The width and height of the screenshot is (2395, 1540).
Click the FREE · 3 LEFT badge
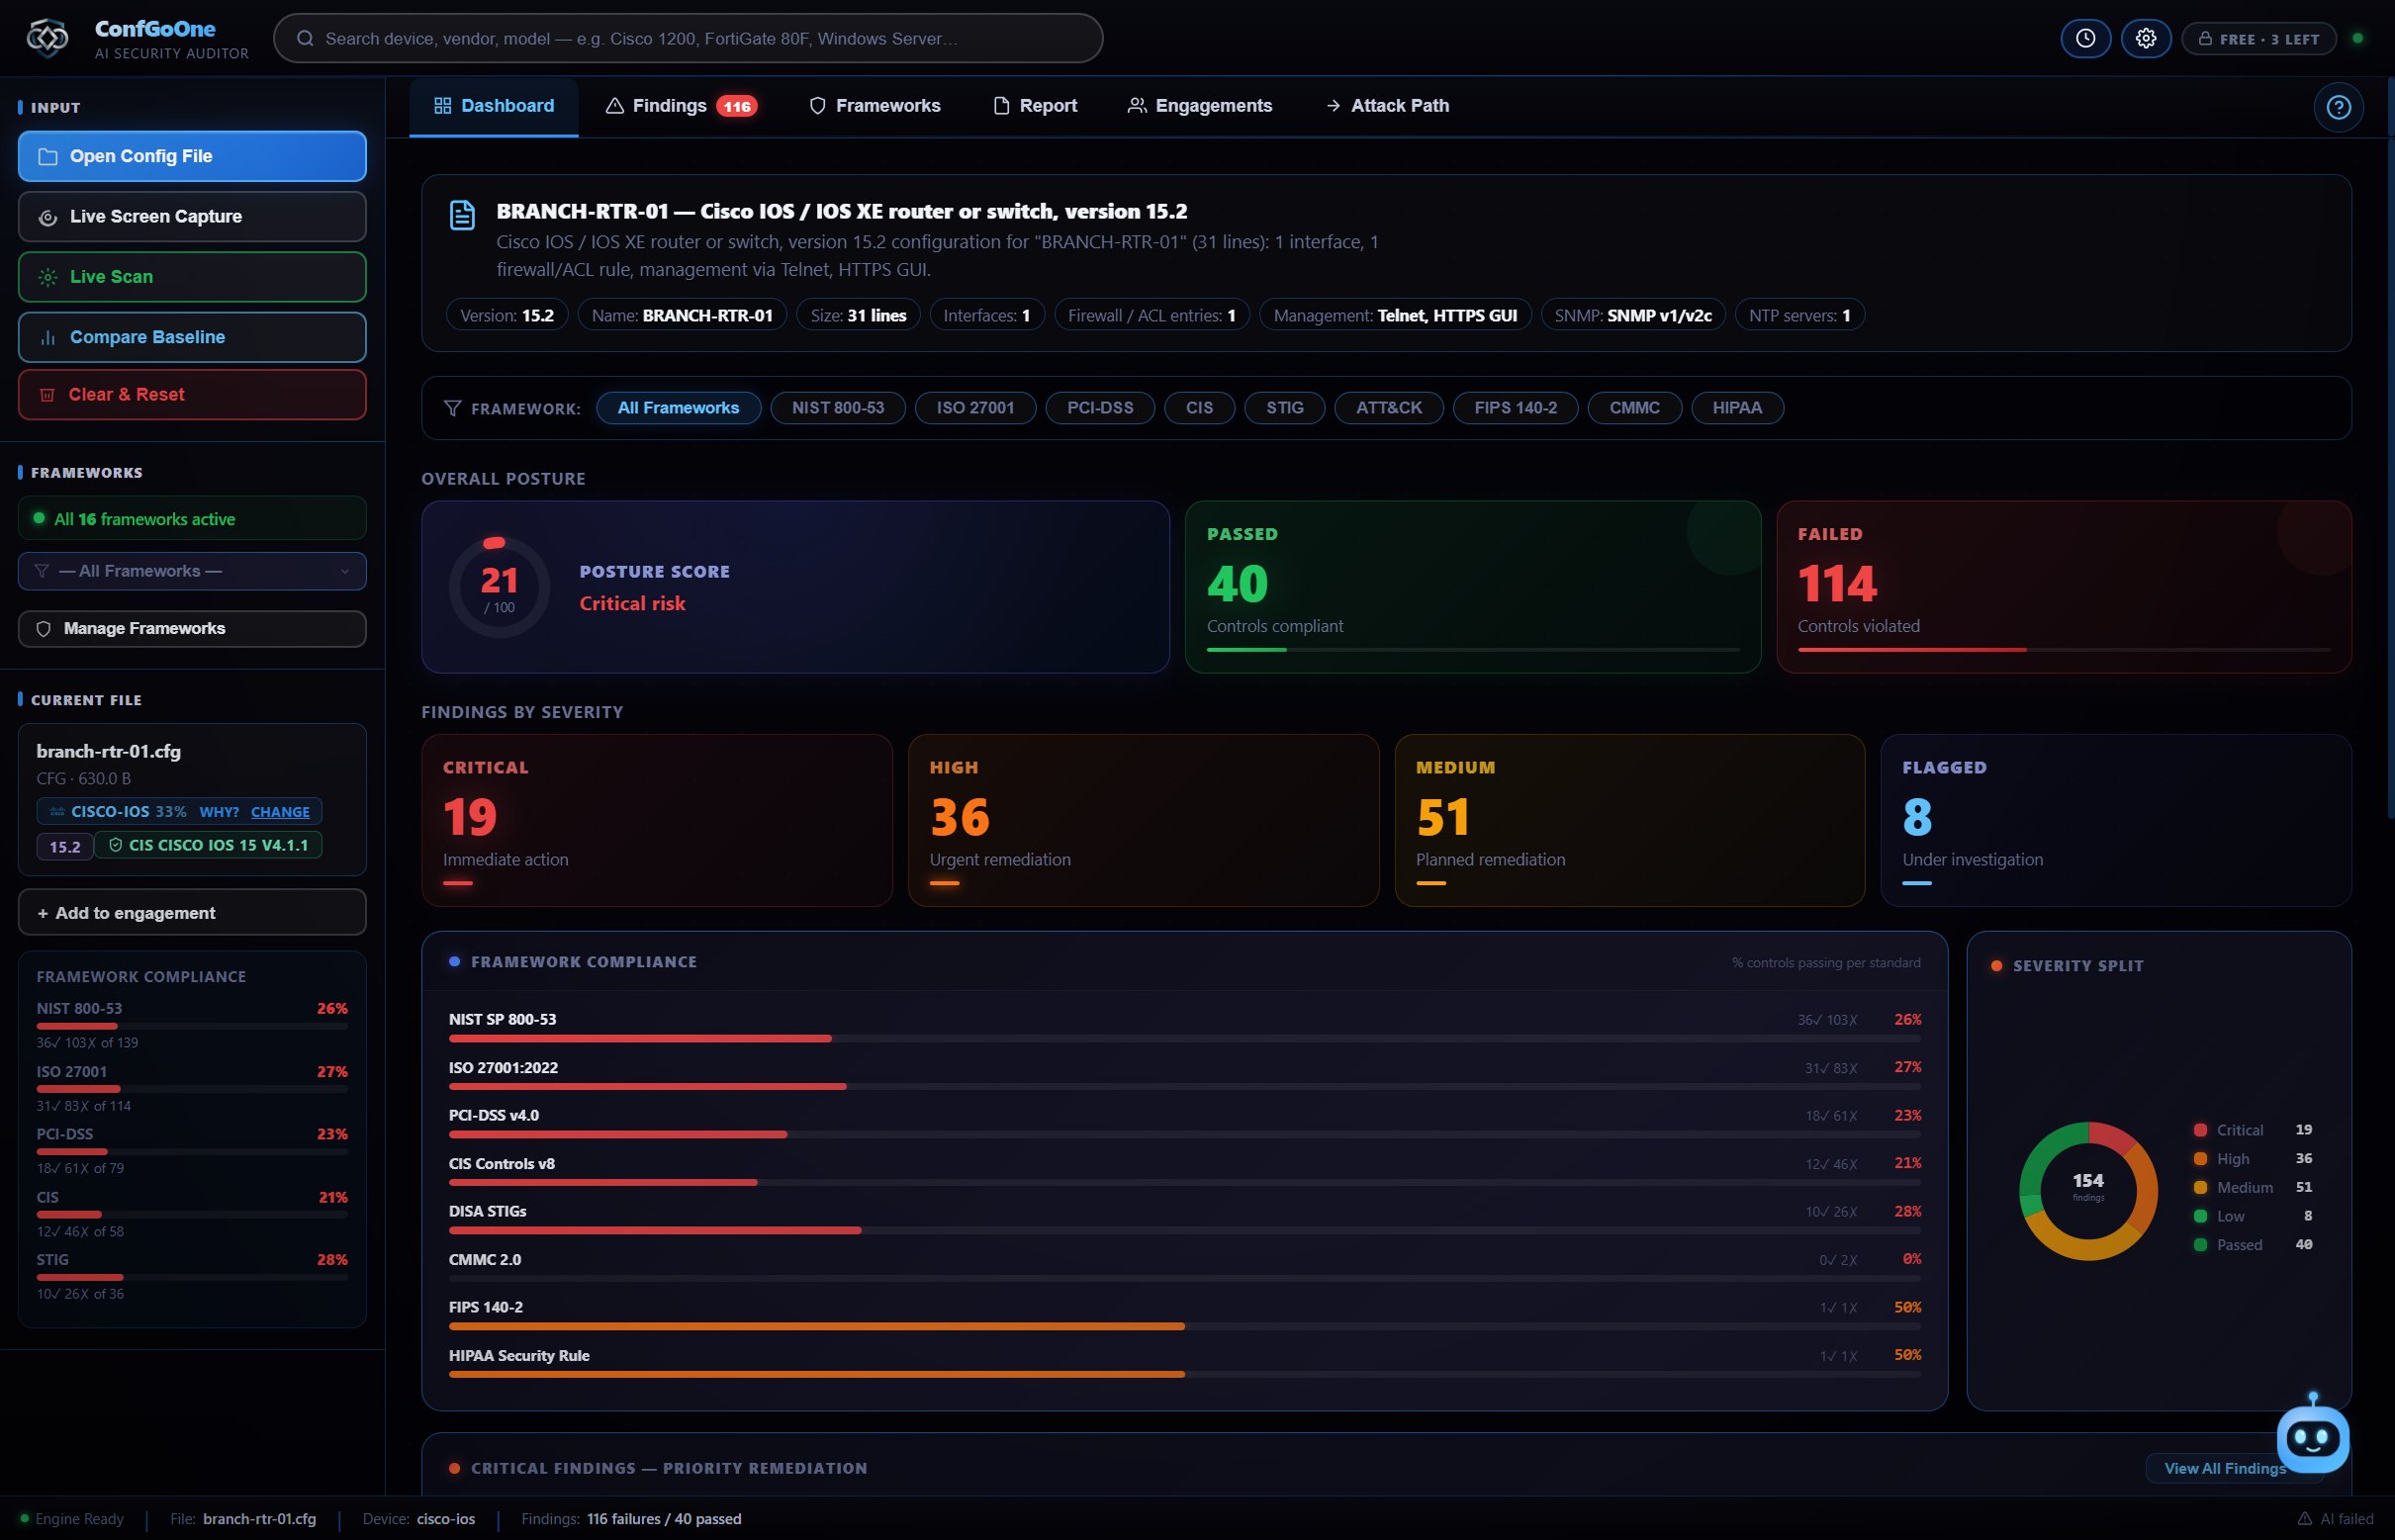click(x=2258, y=39)
